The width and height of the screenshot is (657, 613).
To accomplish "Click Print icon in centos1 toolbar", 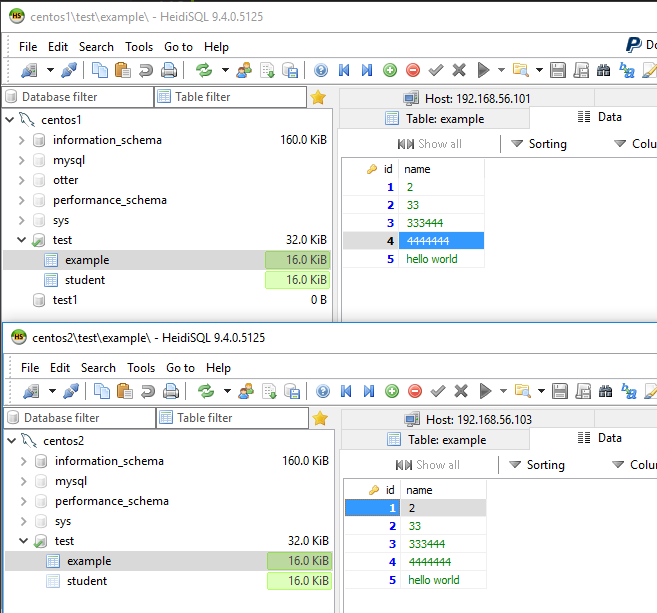I will click(169, 70).
